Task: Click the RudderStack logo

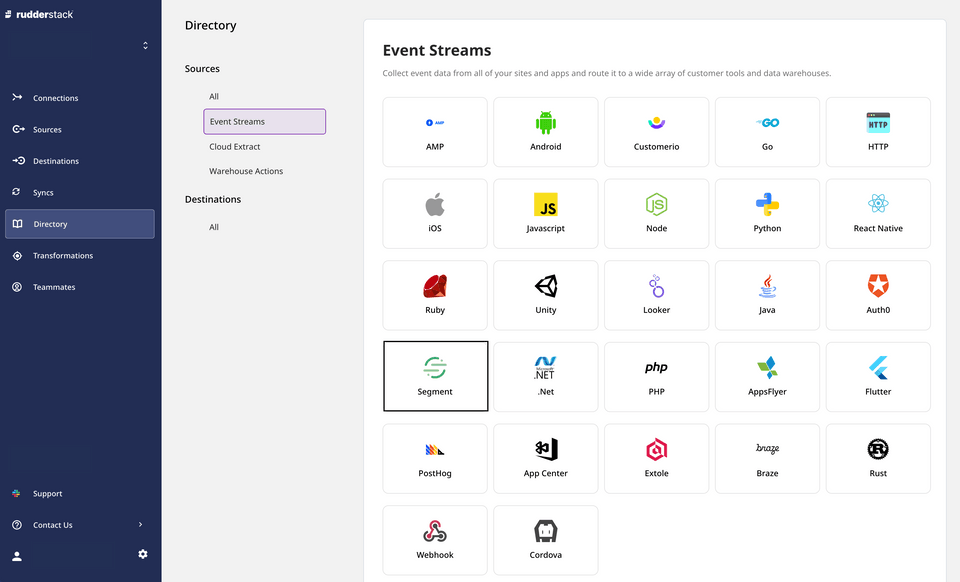Action: (38, 14)
